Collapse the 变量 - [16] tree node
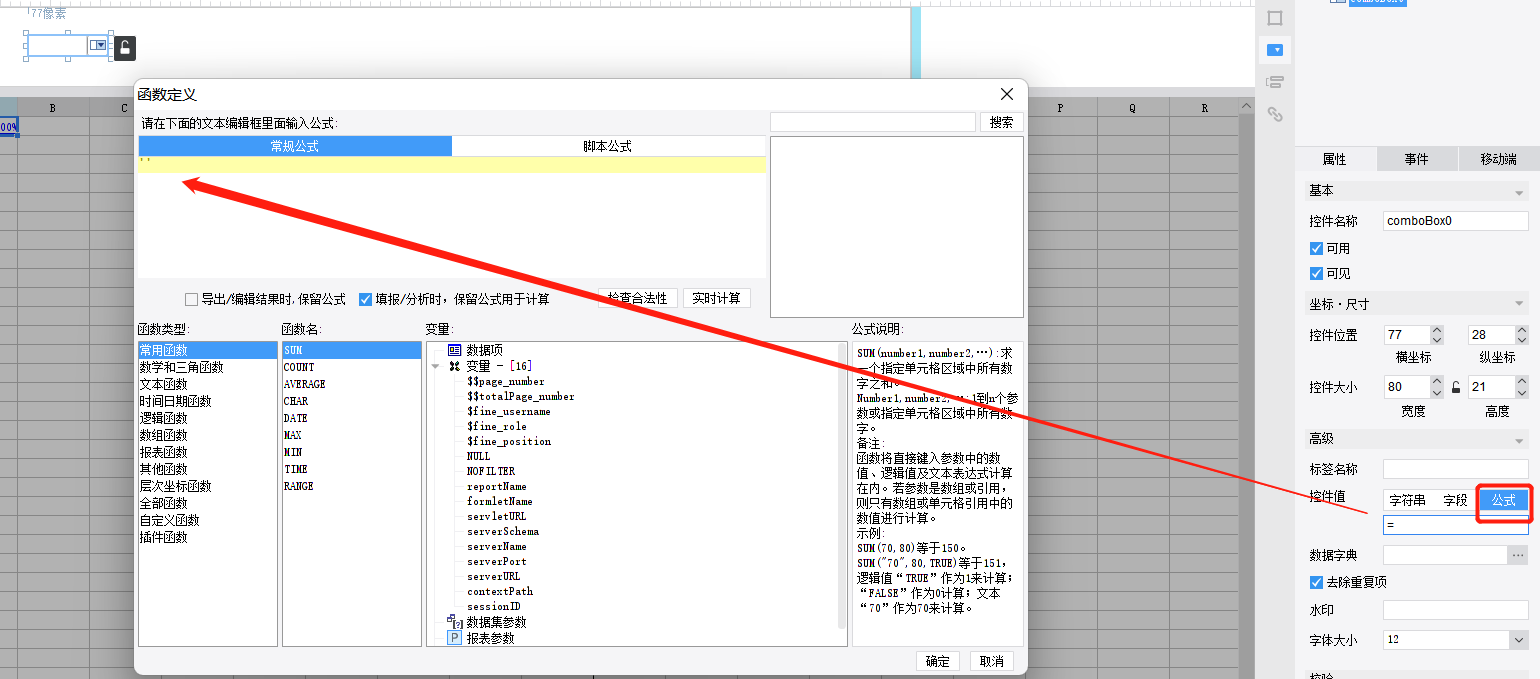 (436, 367)
